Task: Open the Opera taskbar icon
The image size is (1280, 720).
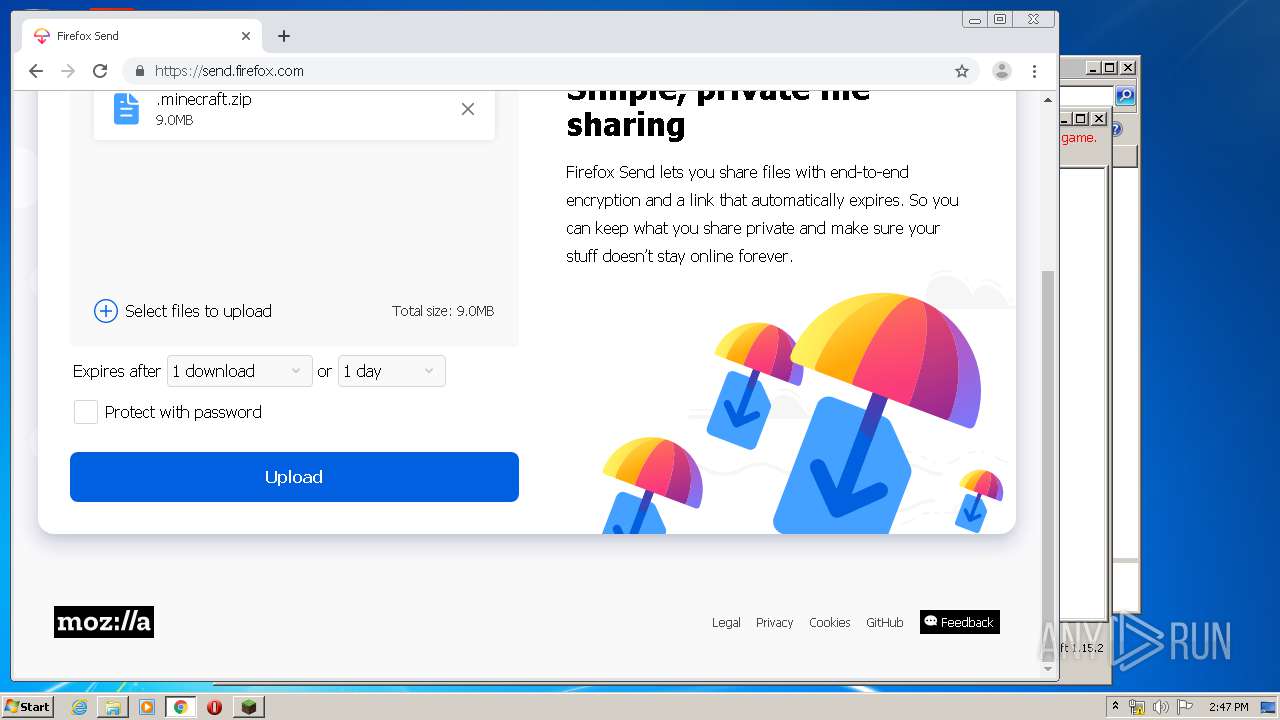Action: click(x=214, y=707)
